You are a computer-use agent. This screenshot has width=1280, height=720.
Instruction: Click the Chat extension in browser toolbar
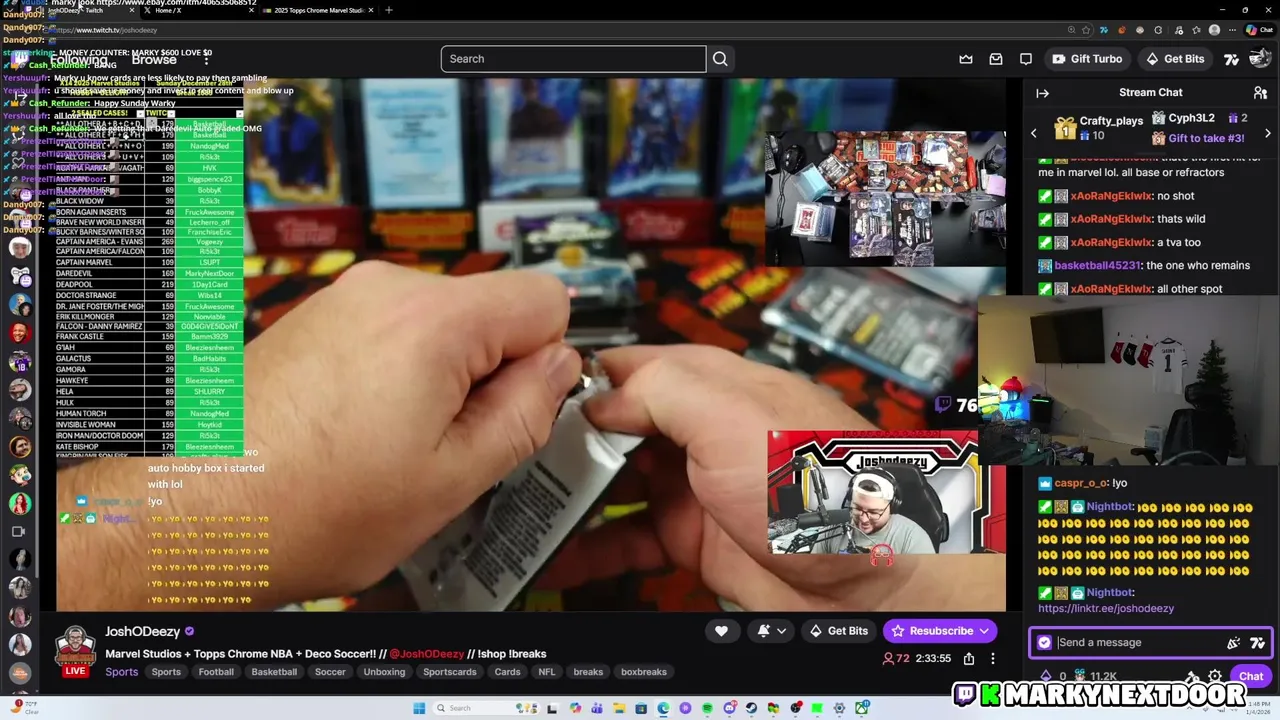[x=1259, y=30]
